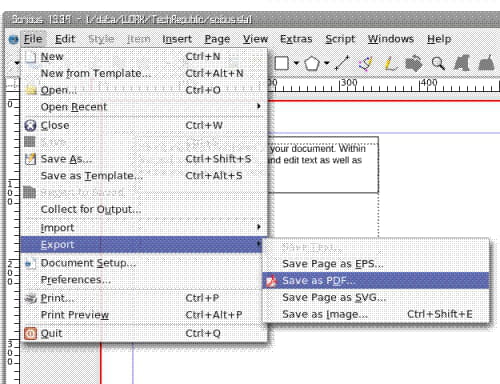500x384 pixels.
Task: Click the Document Setup icon
Action: point(30,263)
